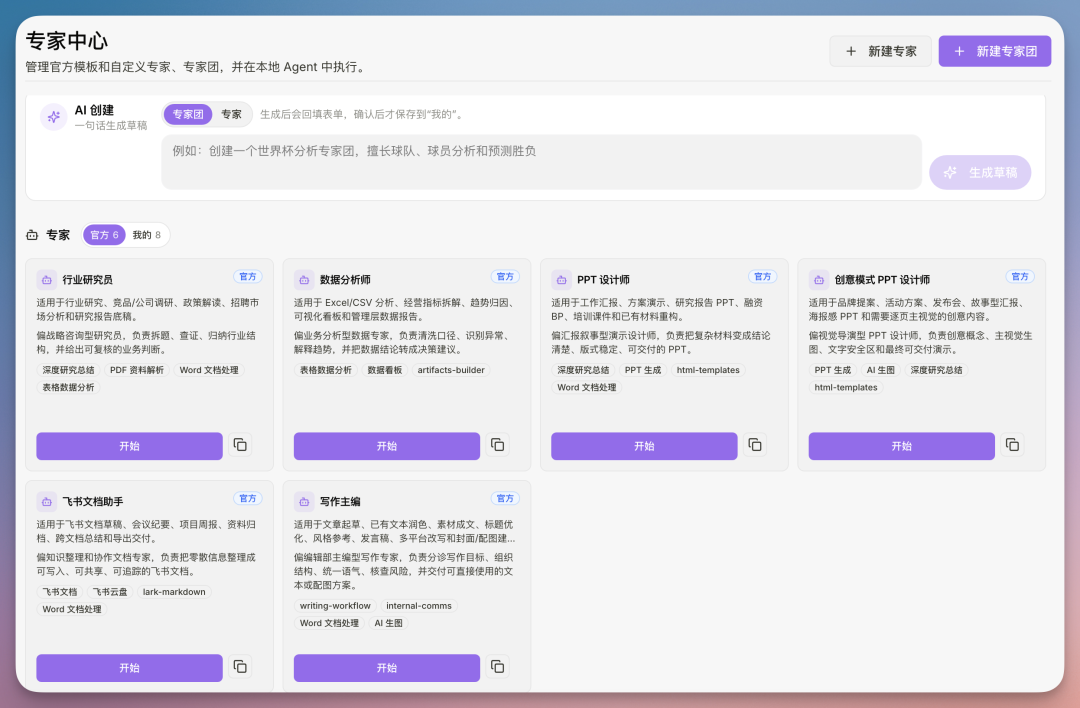Click the 数据看板 tag
1080x708 pixels.
384,370
